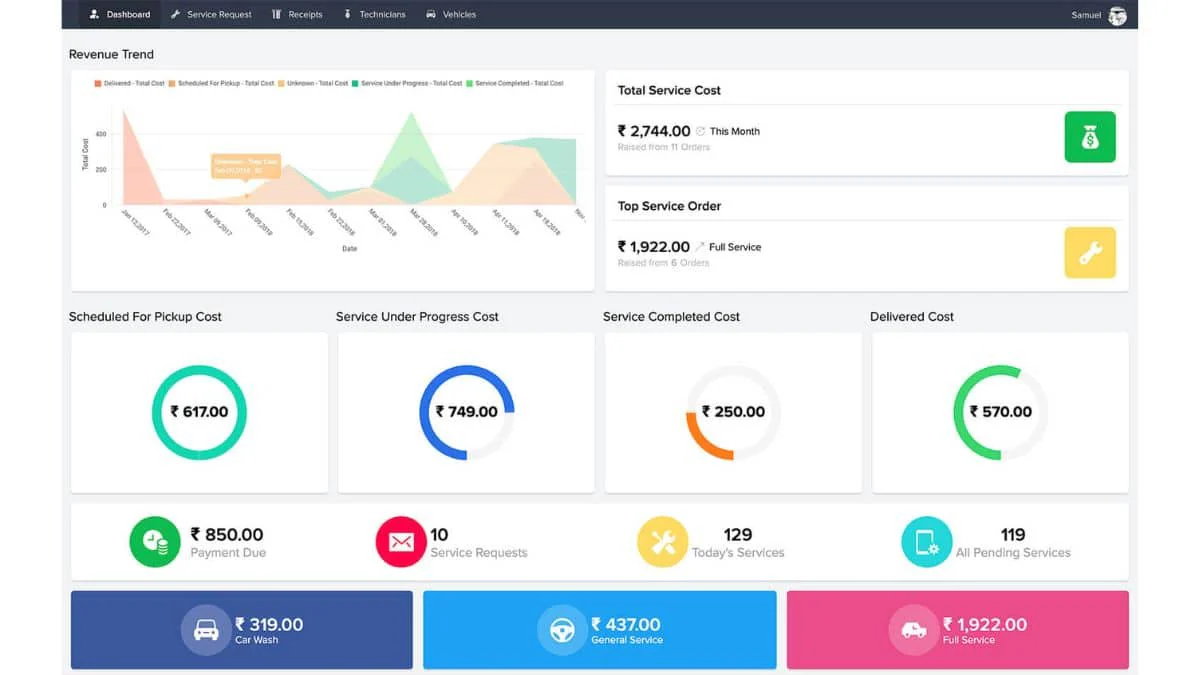Toggle Scheduled For Pickup legend item
The width and height of the screenshot is (1200, 675).
(222, 83)
